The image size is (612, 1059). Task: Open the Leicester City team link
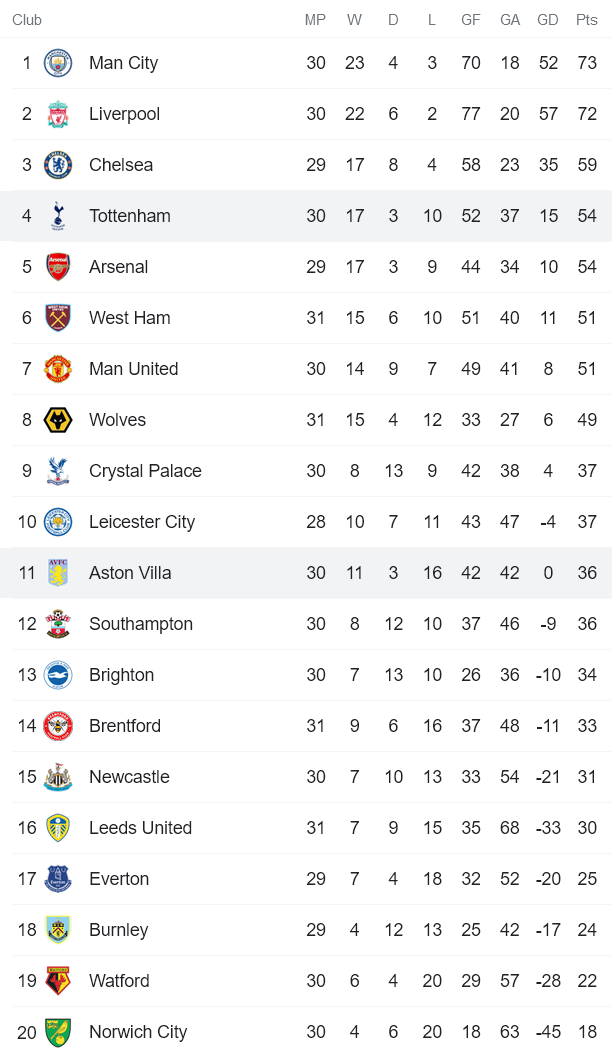pos(141,522)
